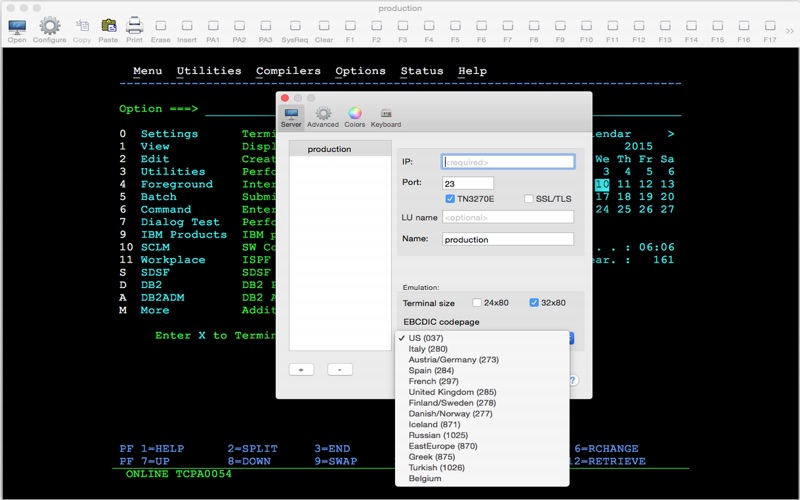
Task: Pick United Kingdom (285) codepage
Action: pos(452,392)
